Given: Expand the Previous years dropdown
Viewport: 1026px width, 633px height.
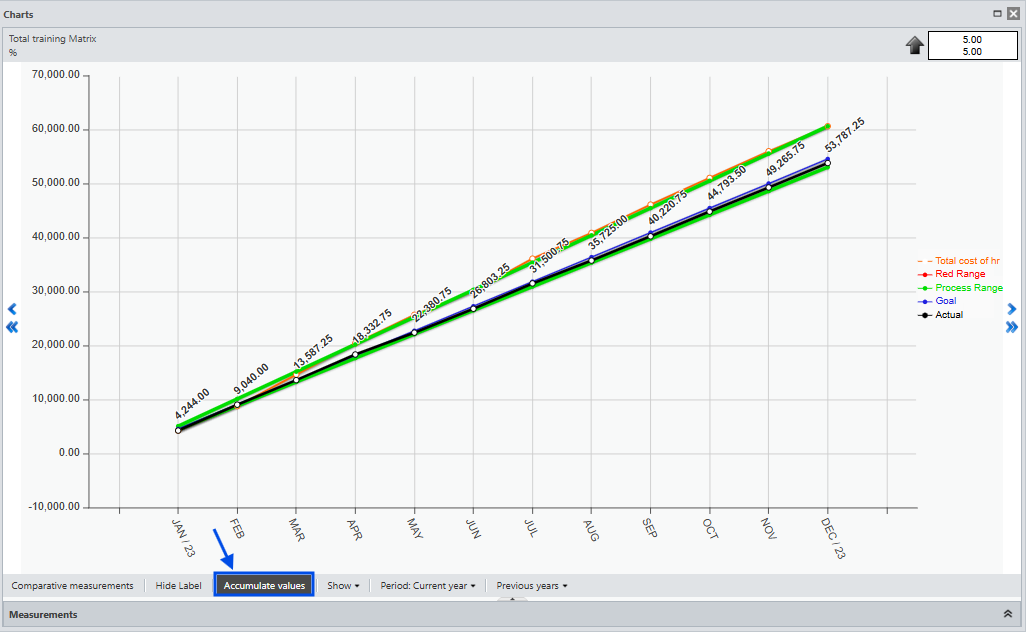Looking at the screenshot, I should click(531, 586).
